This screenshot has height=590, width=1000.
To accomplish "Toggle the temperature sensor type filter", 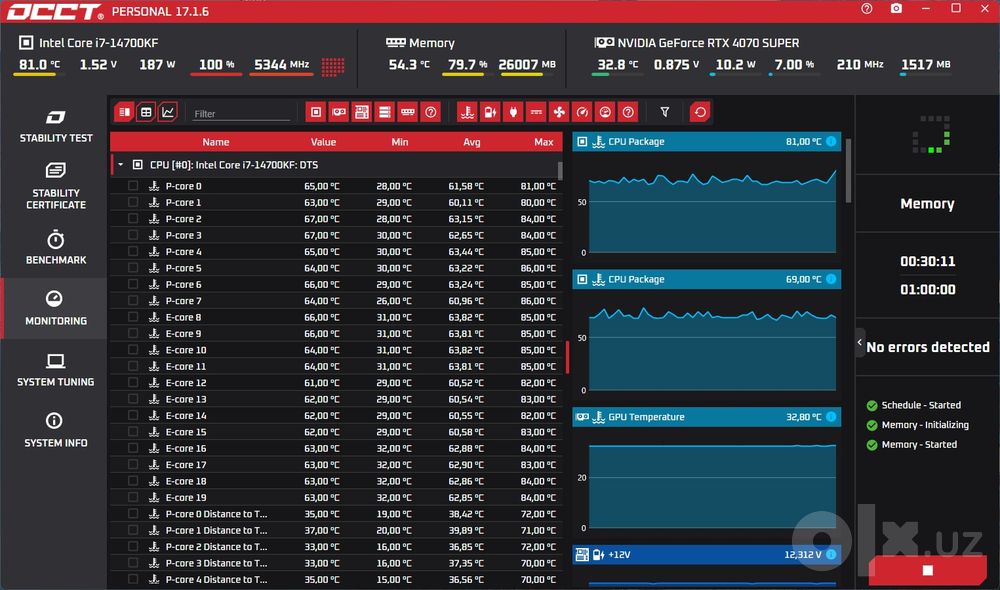I will 467,112.
